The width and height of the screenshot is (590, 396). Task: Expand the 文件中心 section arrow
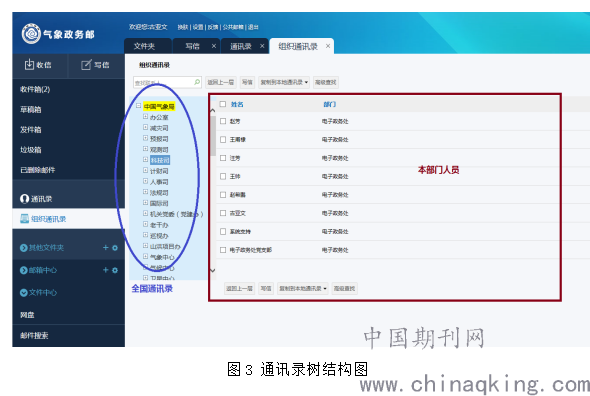[24, 292]
